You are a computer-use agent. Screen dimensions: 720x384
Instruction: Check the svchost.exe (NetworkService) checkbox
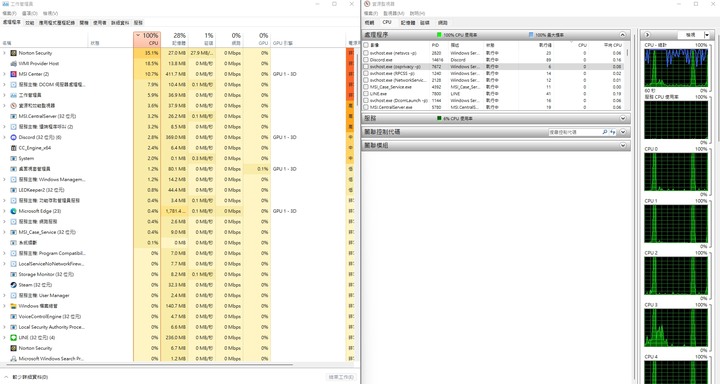(366, 80)
